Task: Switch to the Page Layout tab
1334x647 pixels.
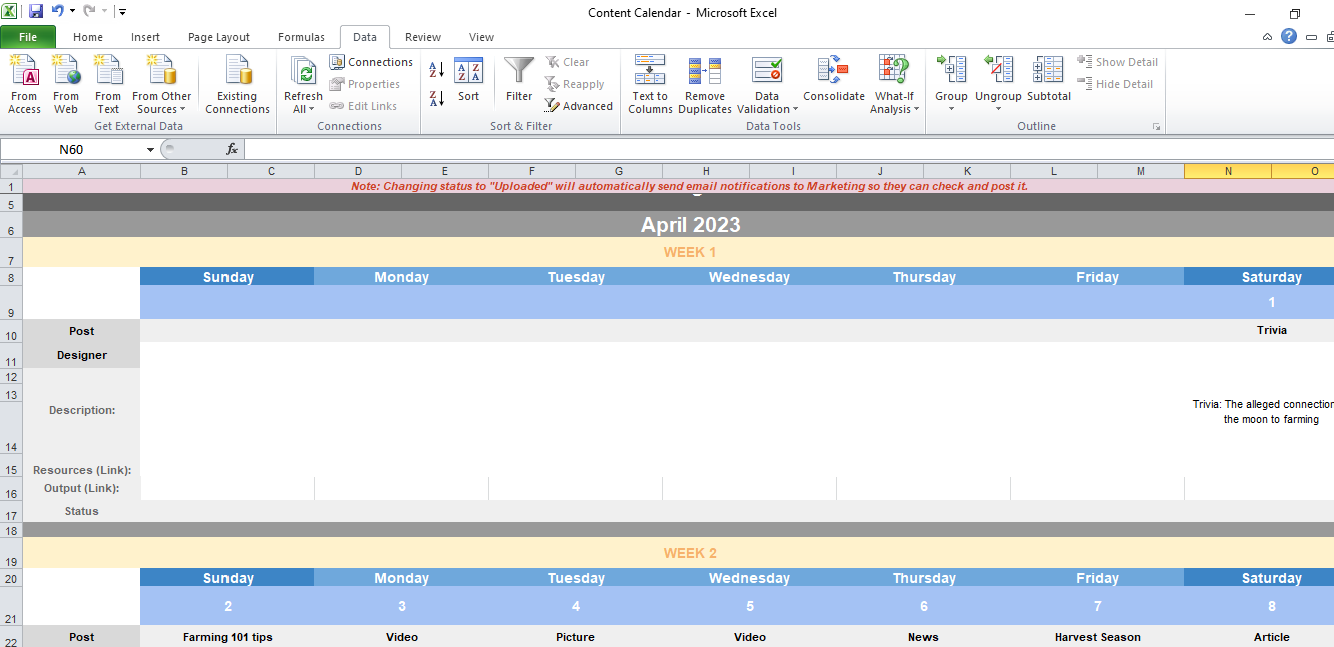Action: [x=219, y=37]
